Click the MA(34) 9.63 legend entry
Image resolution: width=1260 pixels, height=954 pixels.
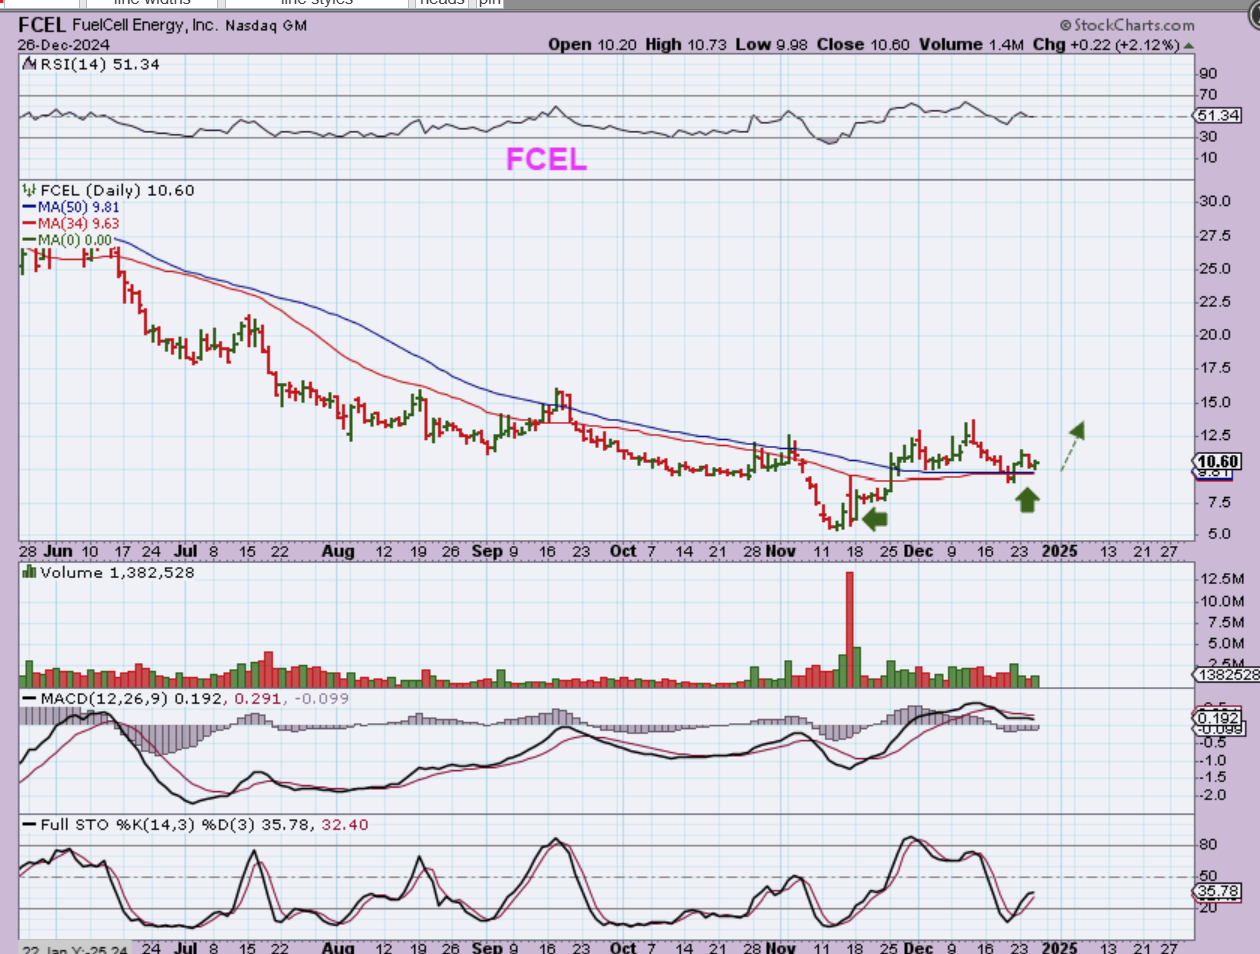(x=71, y=224)
